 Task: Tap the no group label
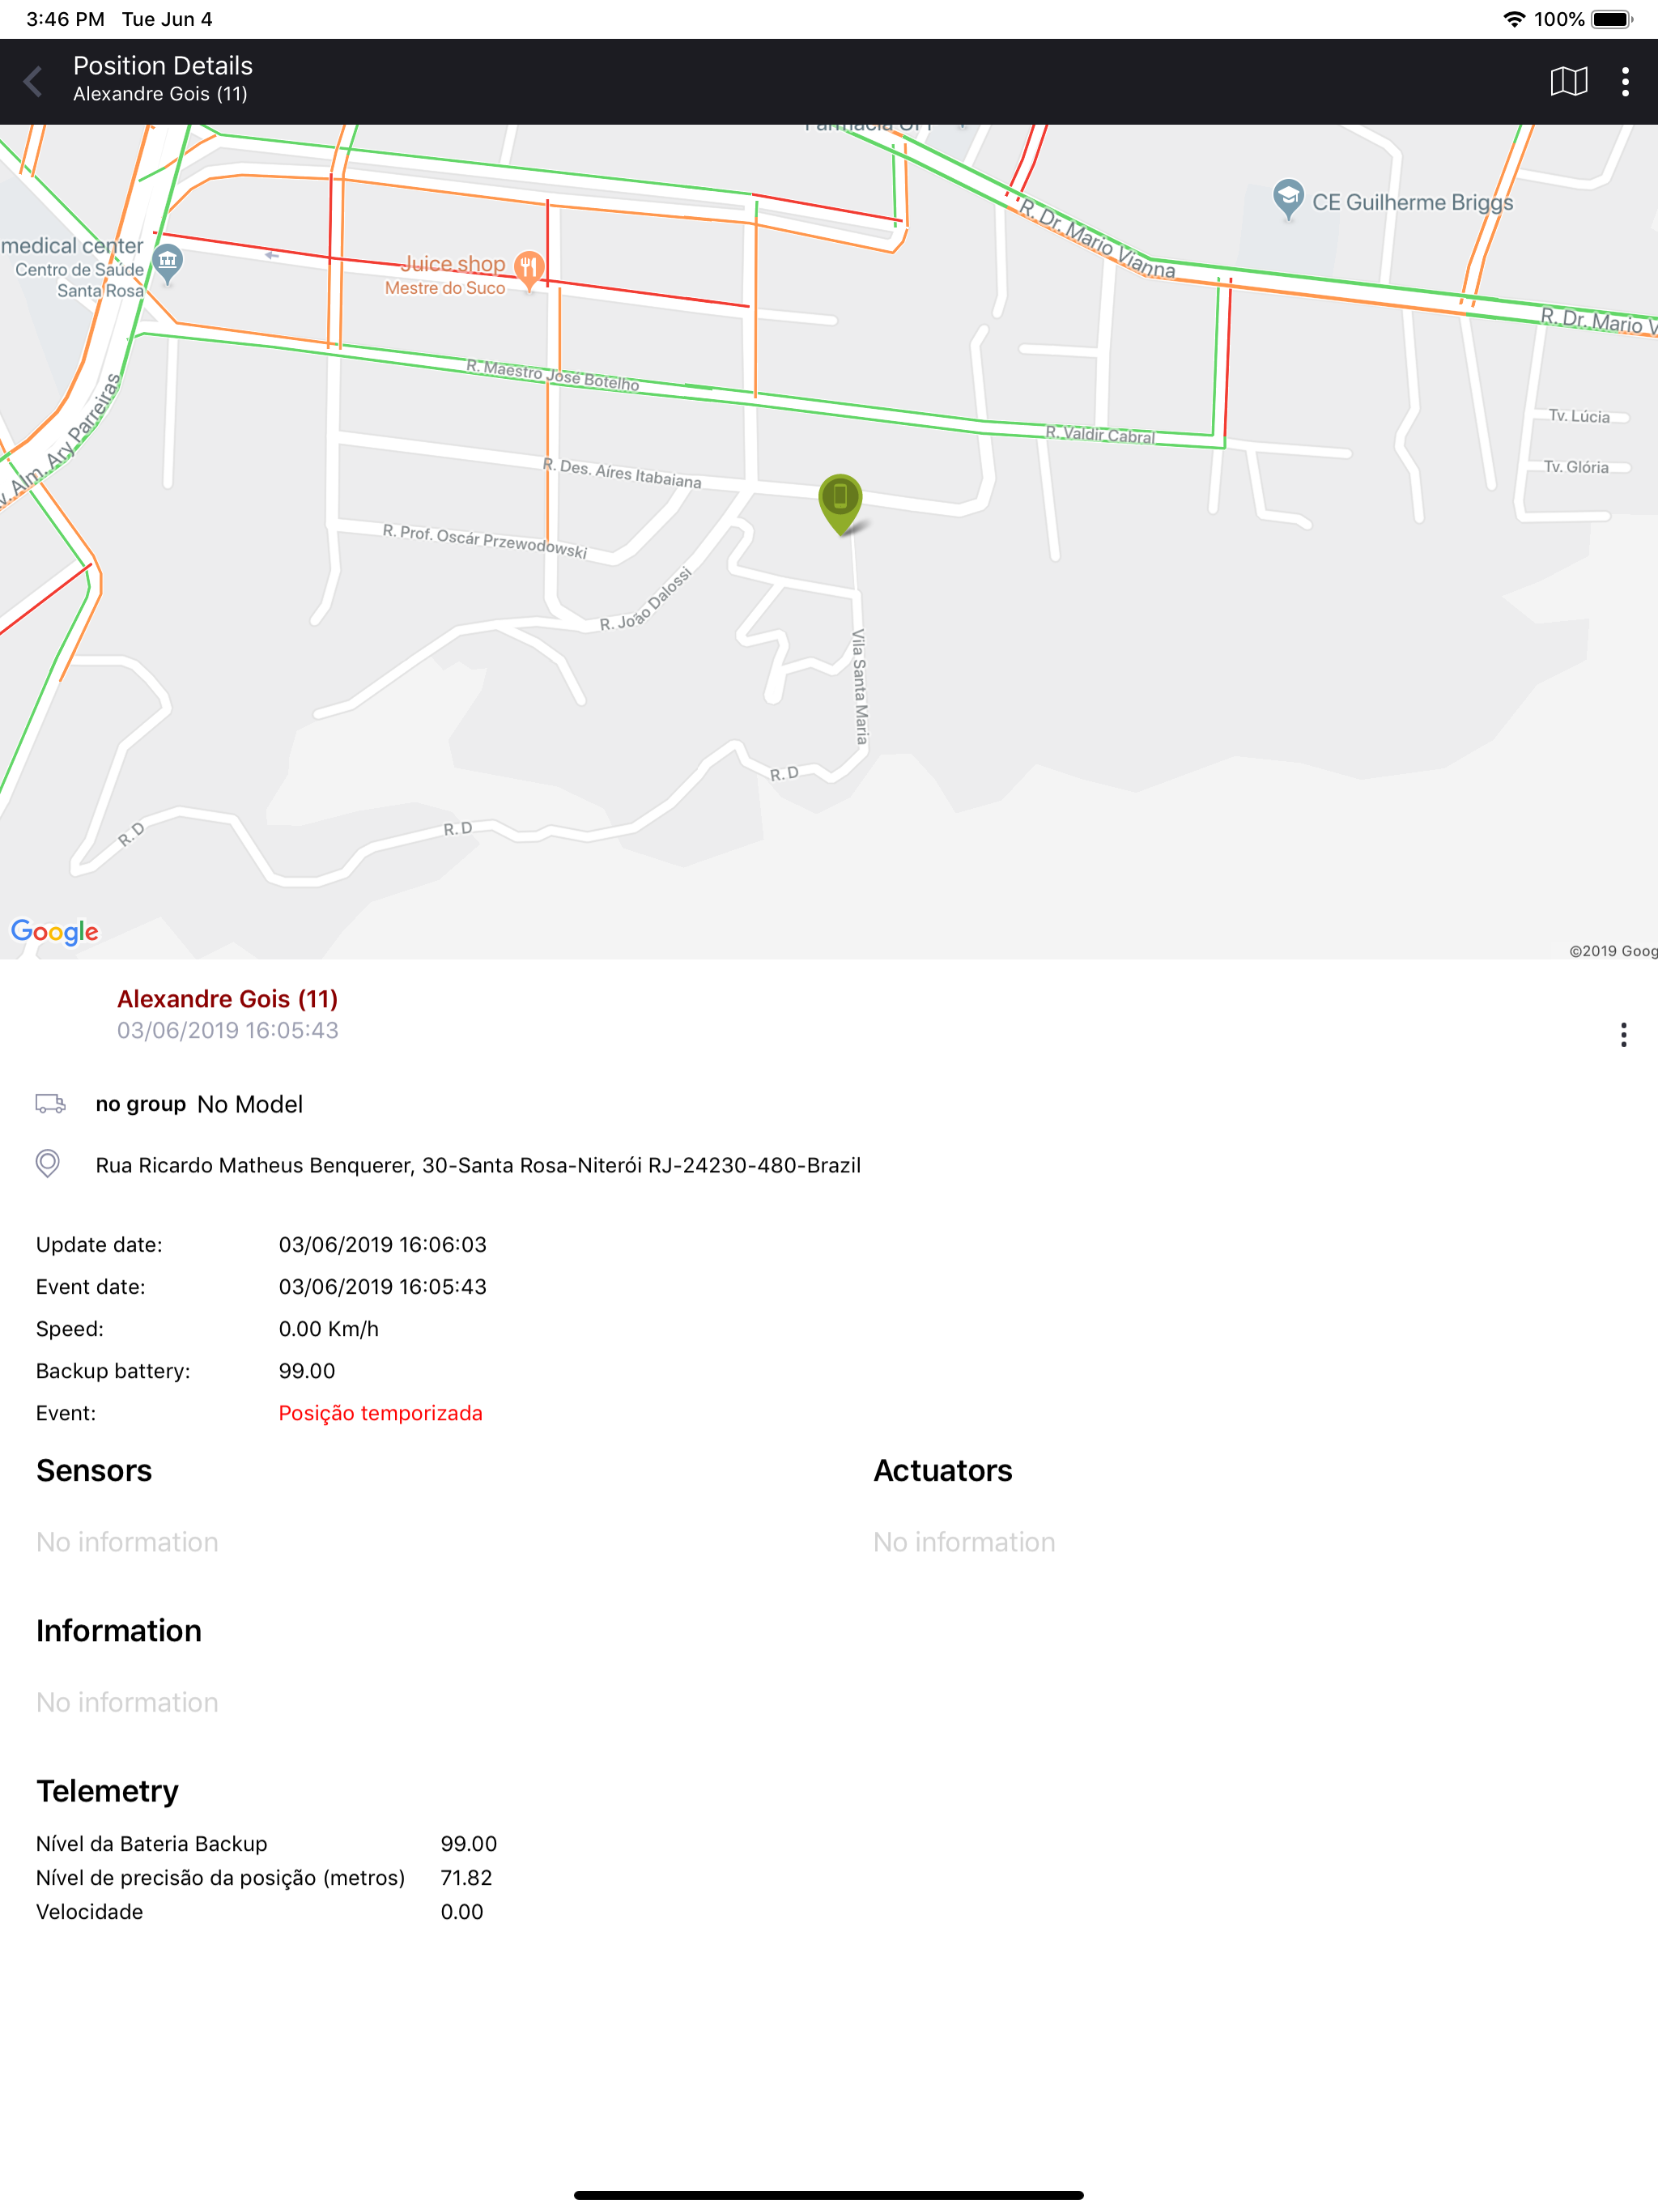coord(140,1104)
